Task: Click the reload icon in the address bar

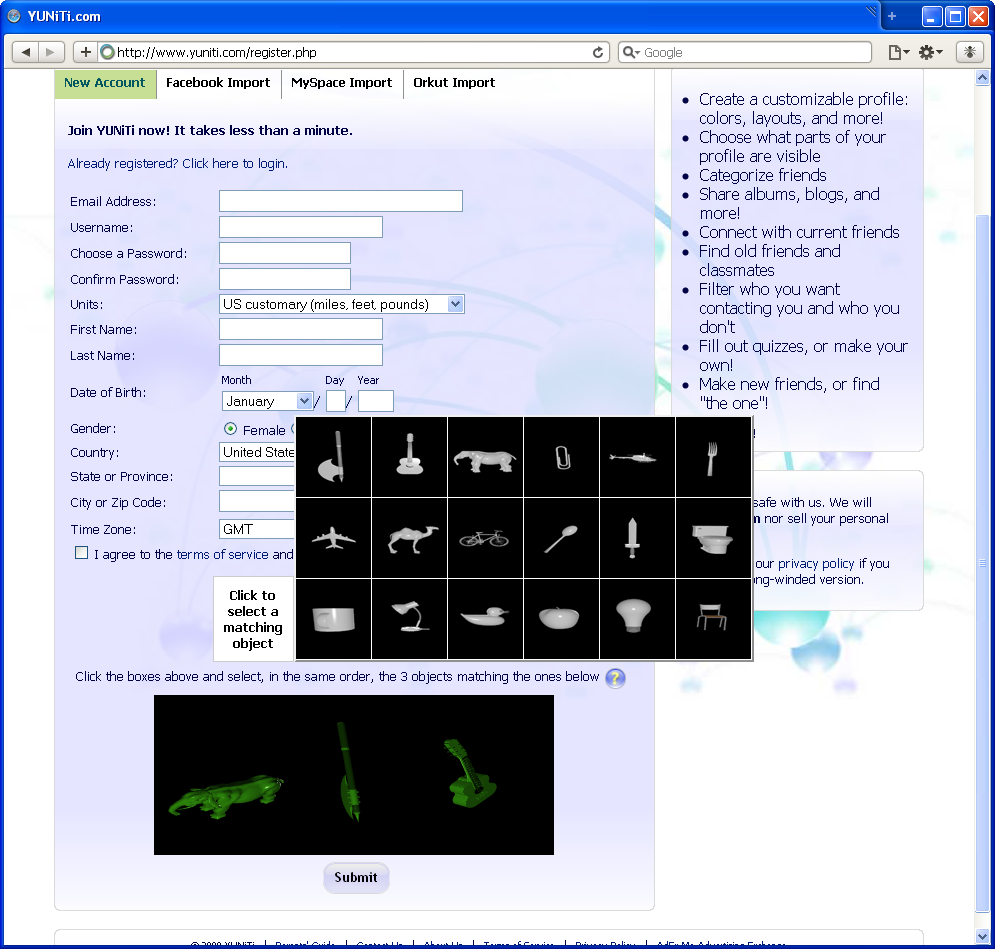Action: tap(598, 52)
